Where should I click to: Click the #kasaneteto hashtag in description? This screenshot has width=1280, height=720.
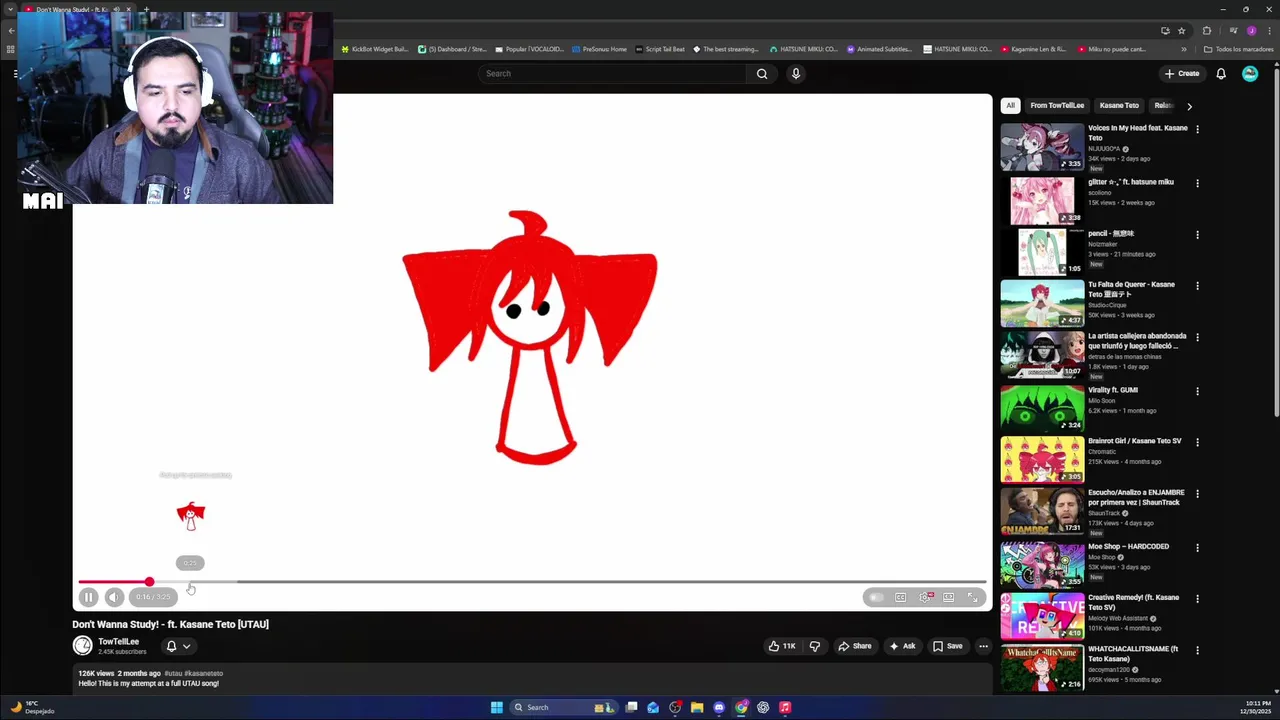click(x=203, y=673)
